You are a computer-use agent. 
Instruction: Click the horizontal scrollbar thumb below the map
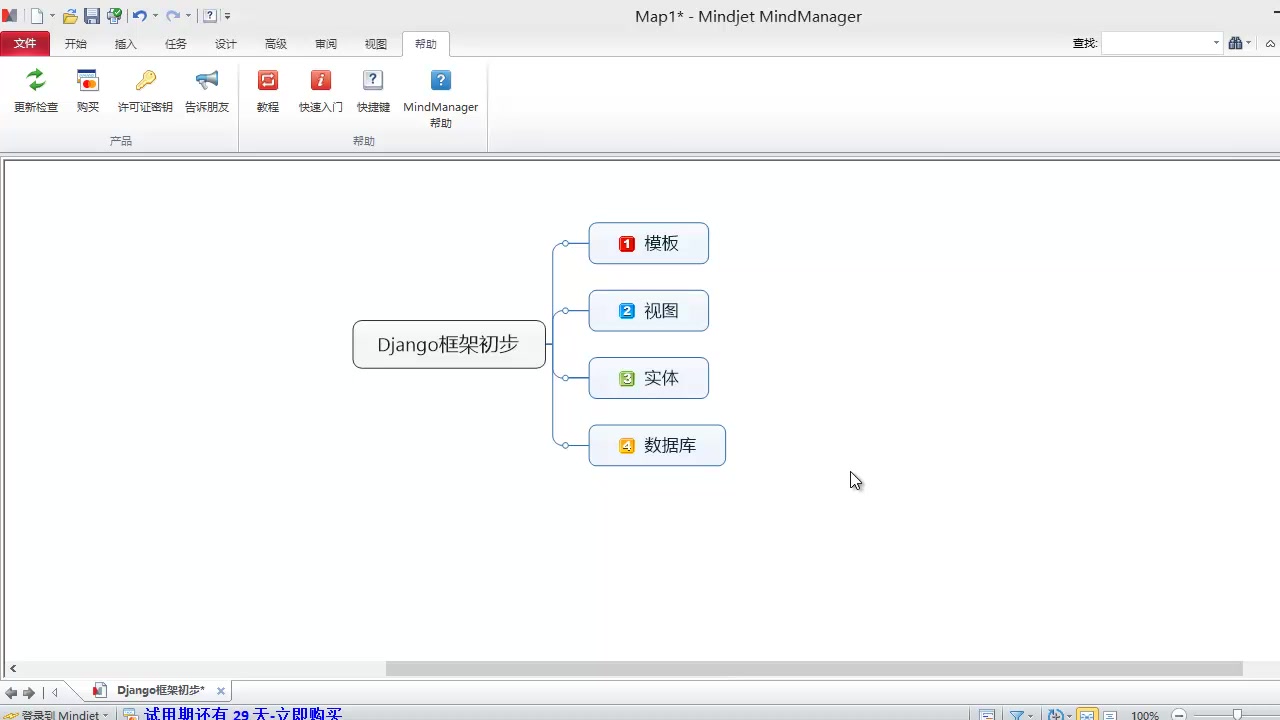814,668
